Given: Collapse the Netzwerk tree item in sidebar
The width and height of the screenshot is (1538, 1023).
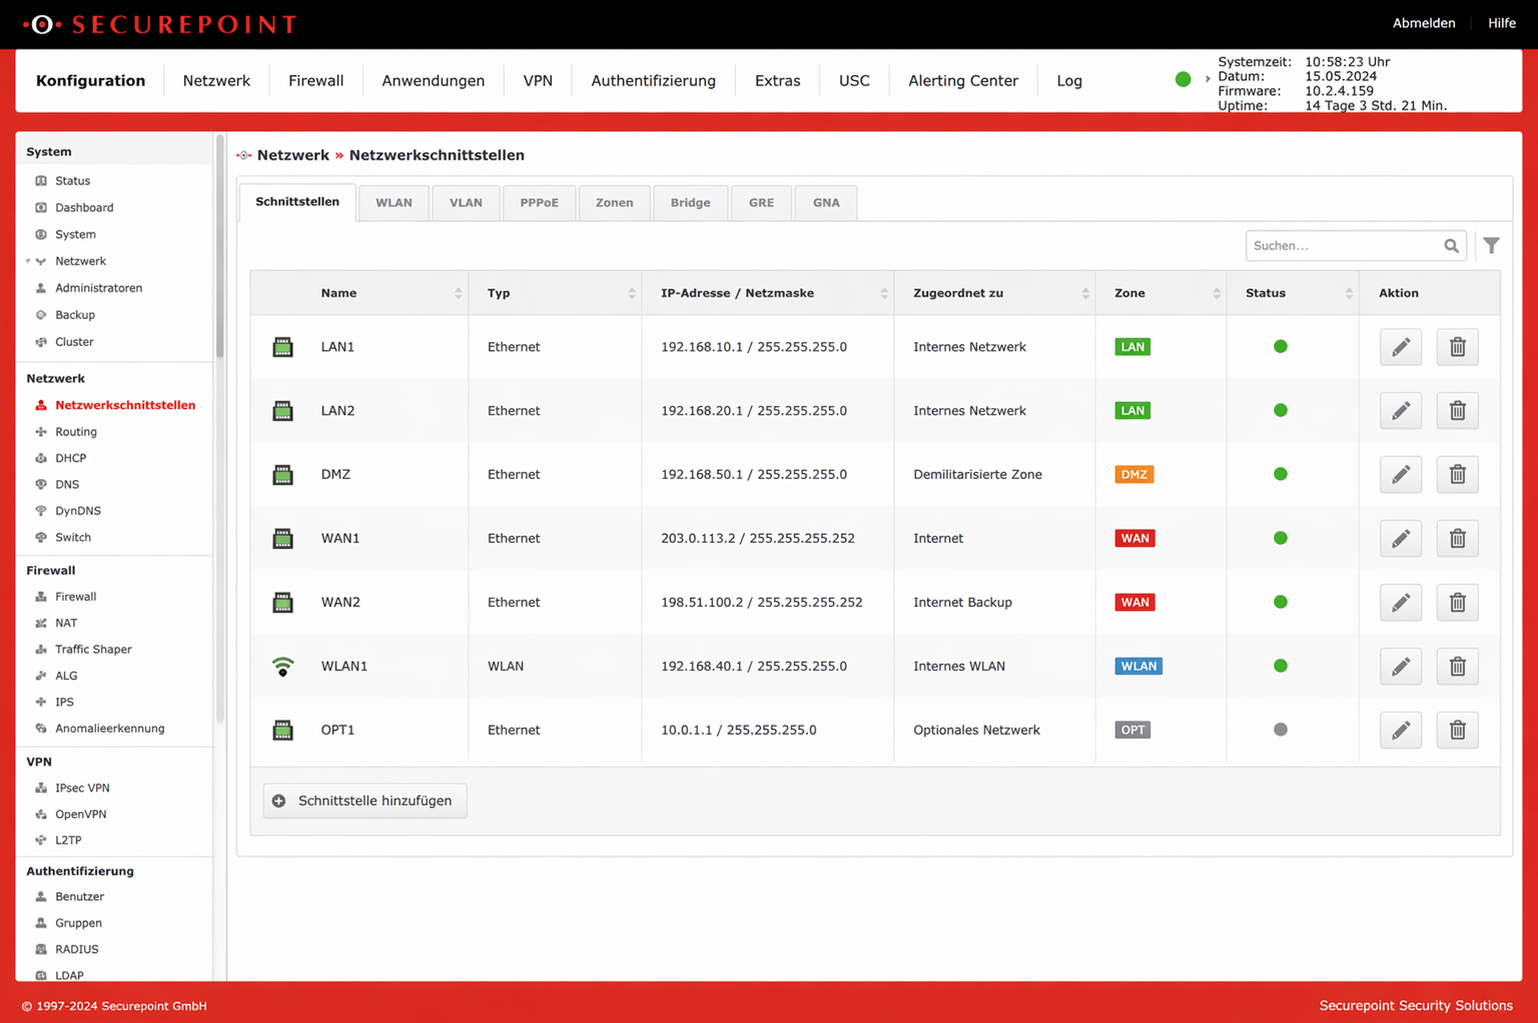Looking at the screenshot, I should click(x=28, y=261).
